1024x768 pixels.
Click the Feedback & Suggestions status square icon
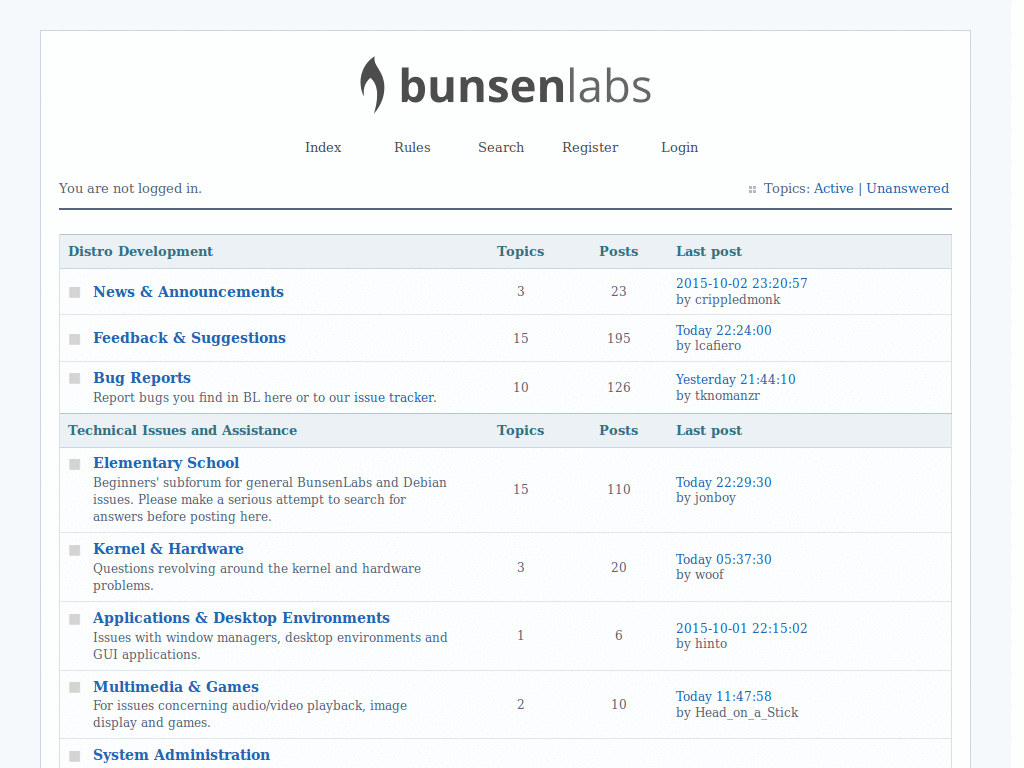[x=74, y=339]
